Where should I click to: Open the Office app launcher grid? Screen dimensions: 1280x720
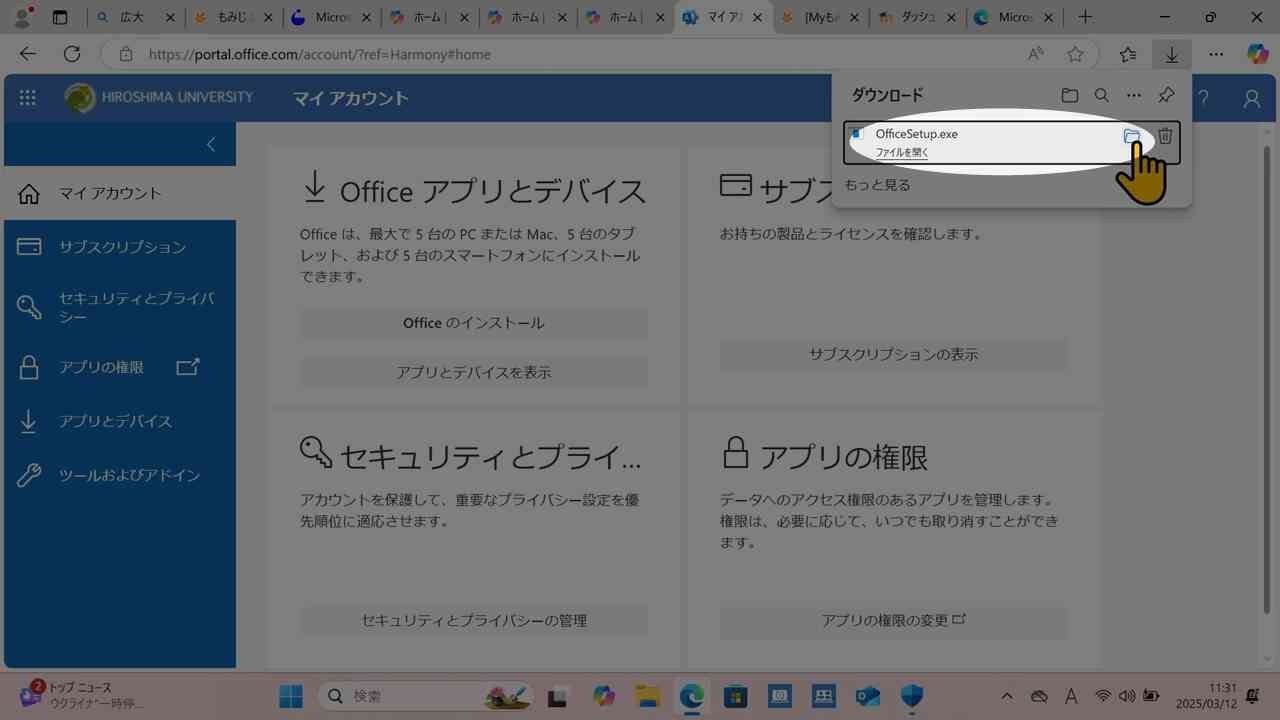[x=27, y=97]
